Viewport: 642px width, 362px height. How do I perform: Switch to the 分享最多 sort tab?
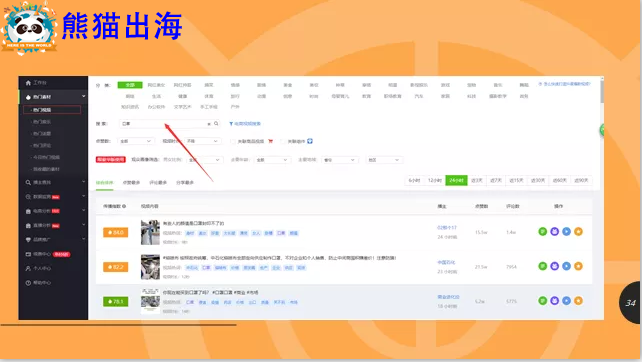[x=185, y=182]
